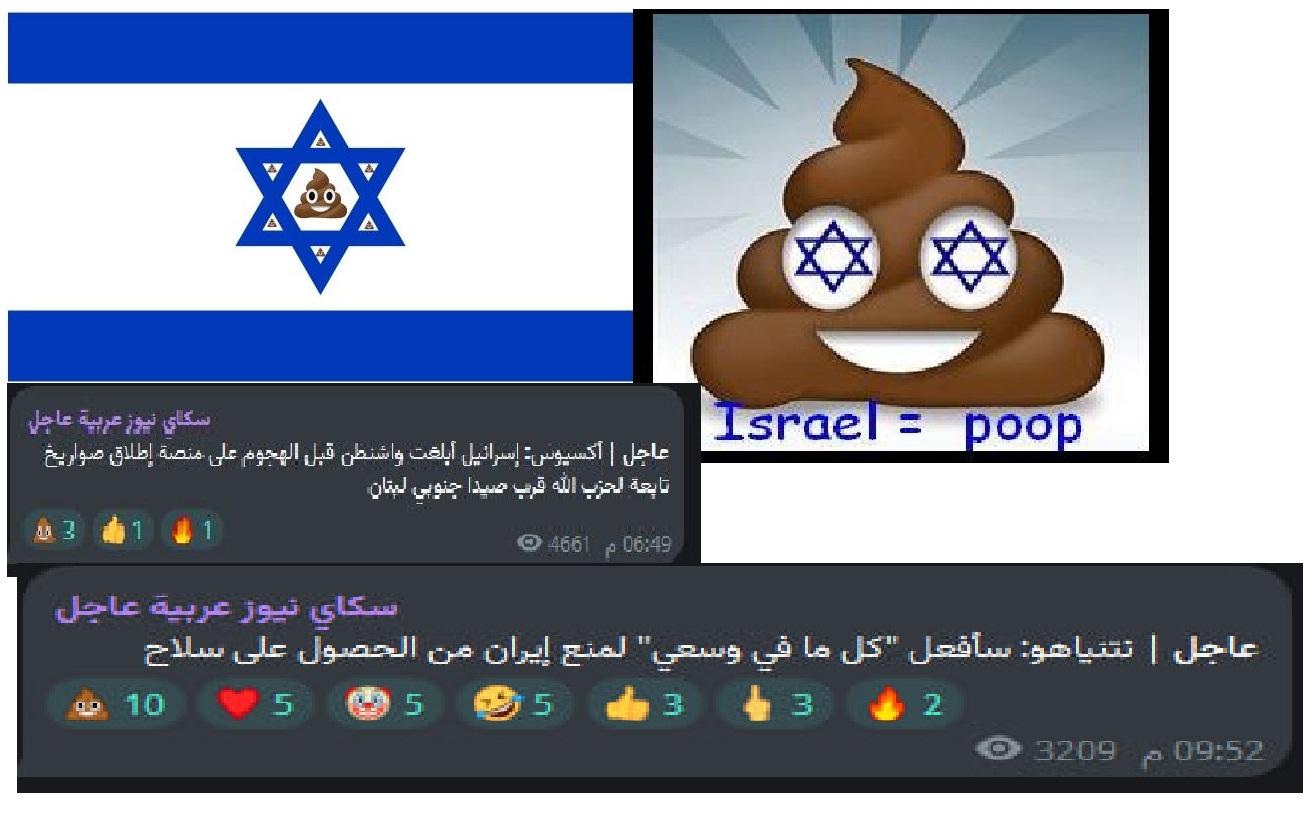
Task: Click the pile emoji reaction with count 10
Action: [116, 706]
